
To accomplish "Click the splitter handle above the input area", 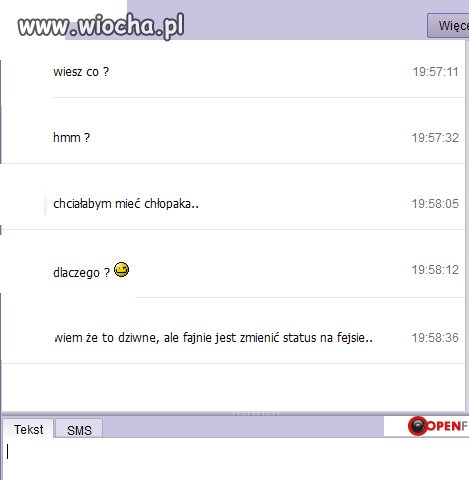I will (256, 413).
